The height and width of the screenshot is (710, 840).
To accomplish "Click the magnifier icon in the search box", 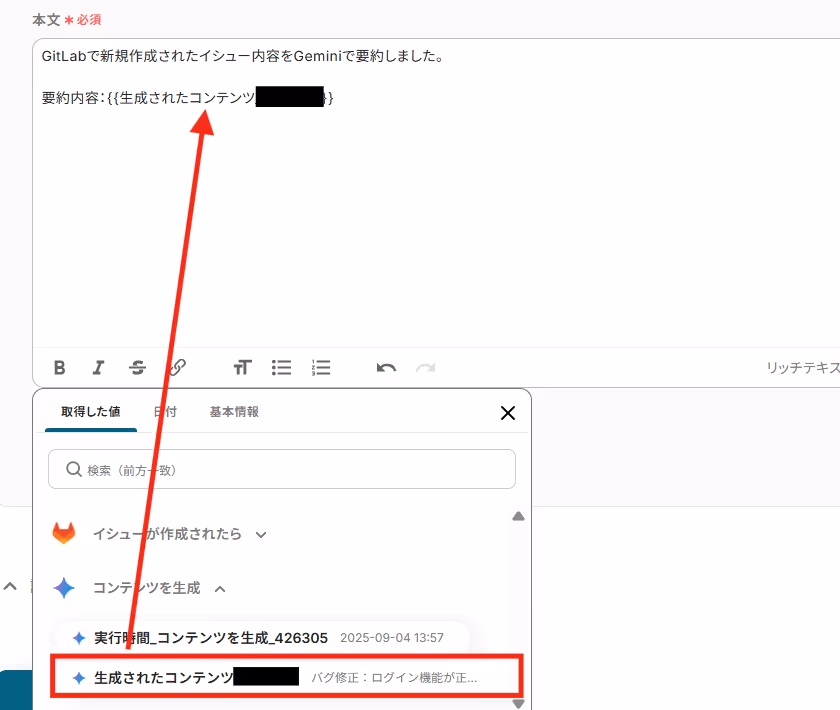I will pyautogui.click(x=73, y=469).
